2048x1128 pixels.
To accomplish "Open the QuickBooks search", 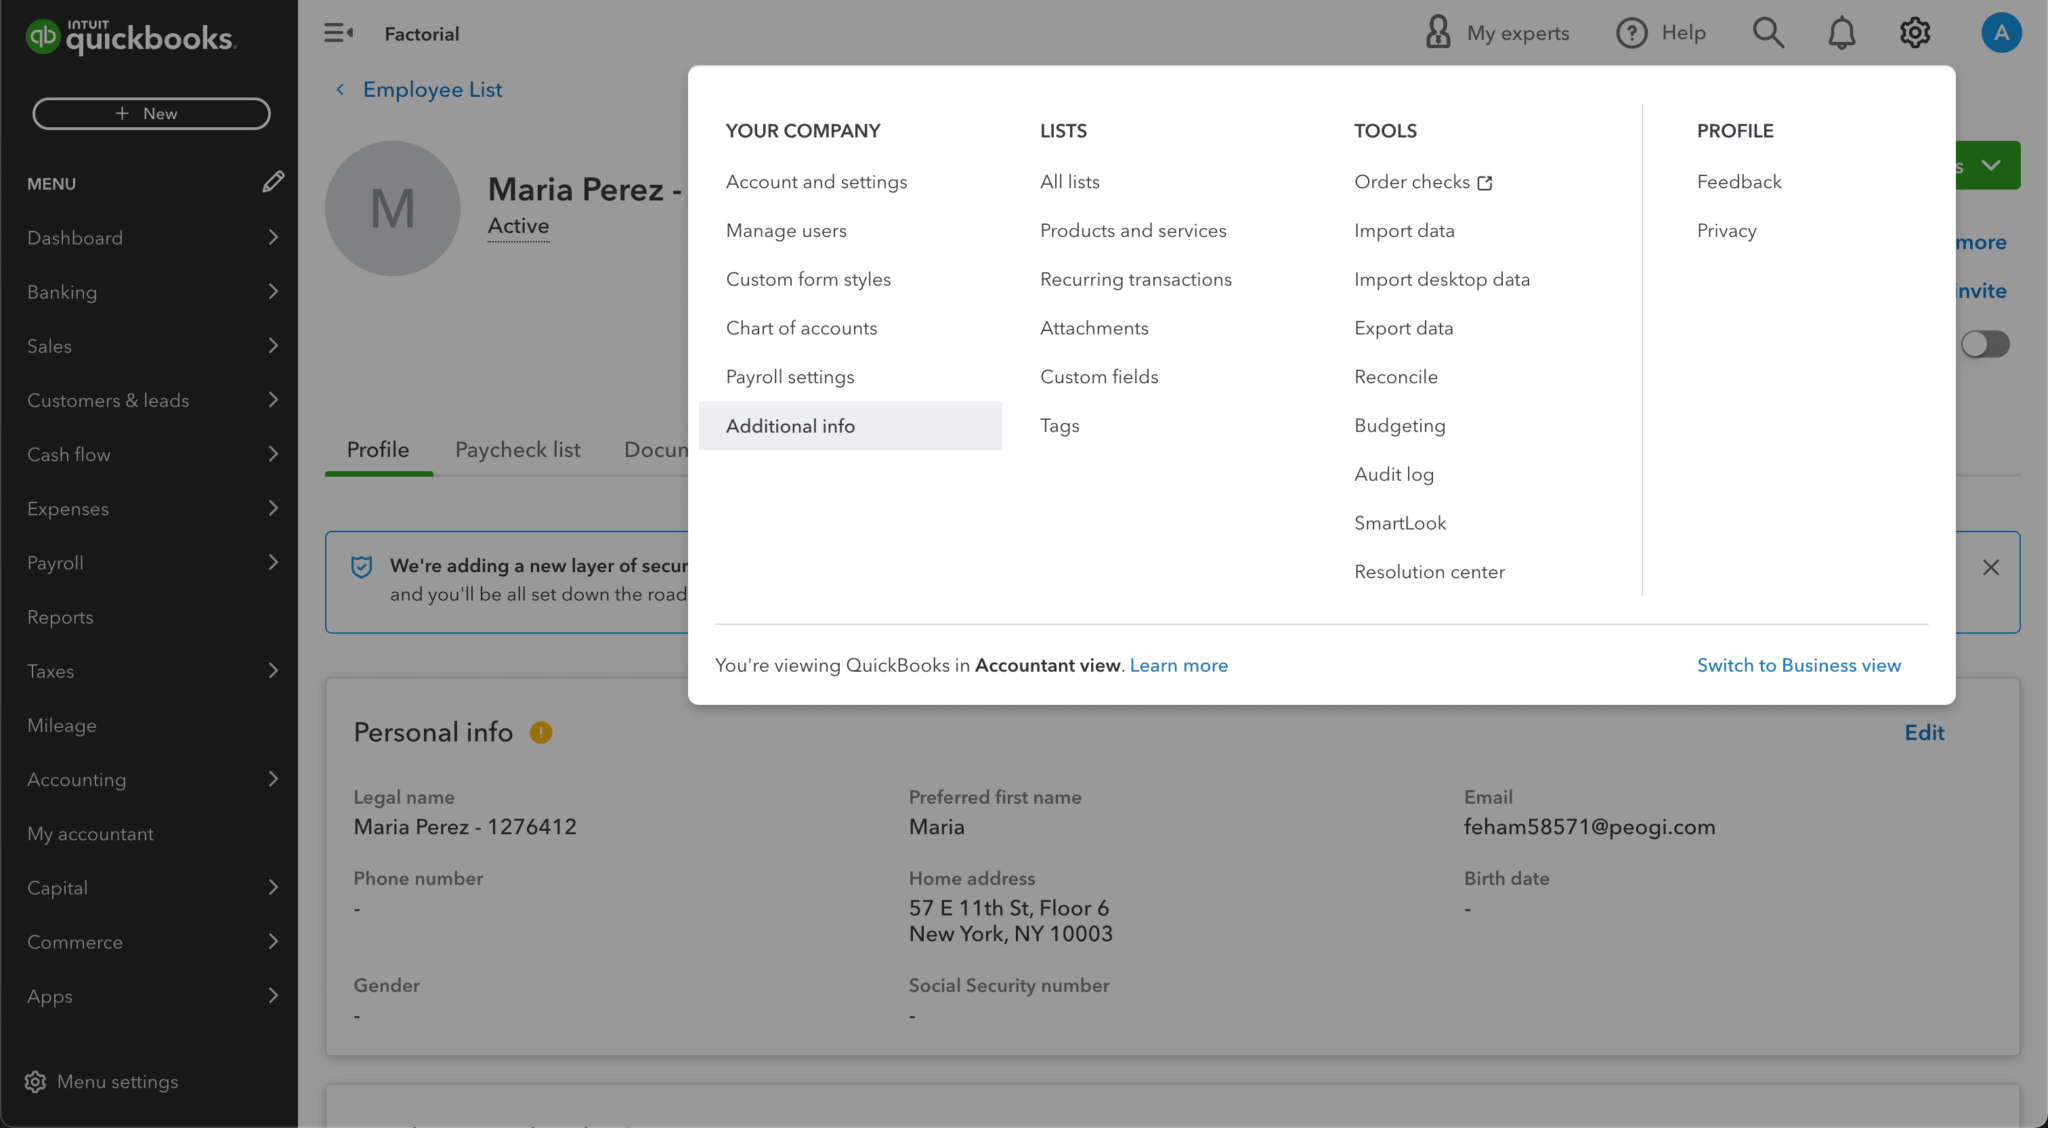I will [x=1768, y=32].
